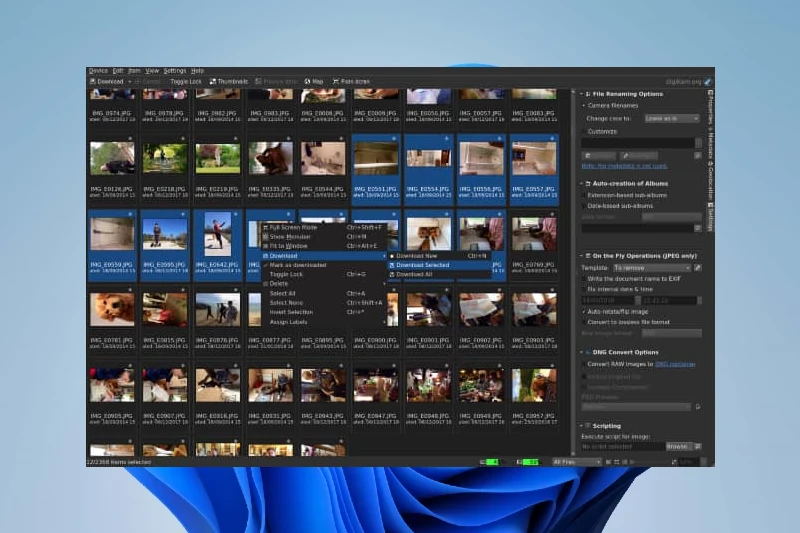Click the zoom icon in status bar
Screen dimensions: 800x533
[674, 462]
